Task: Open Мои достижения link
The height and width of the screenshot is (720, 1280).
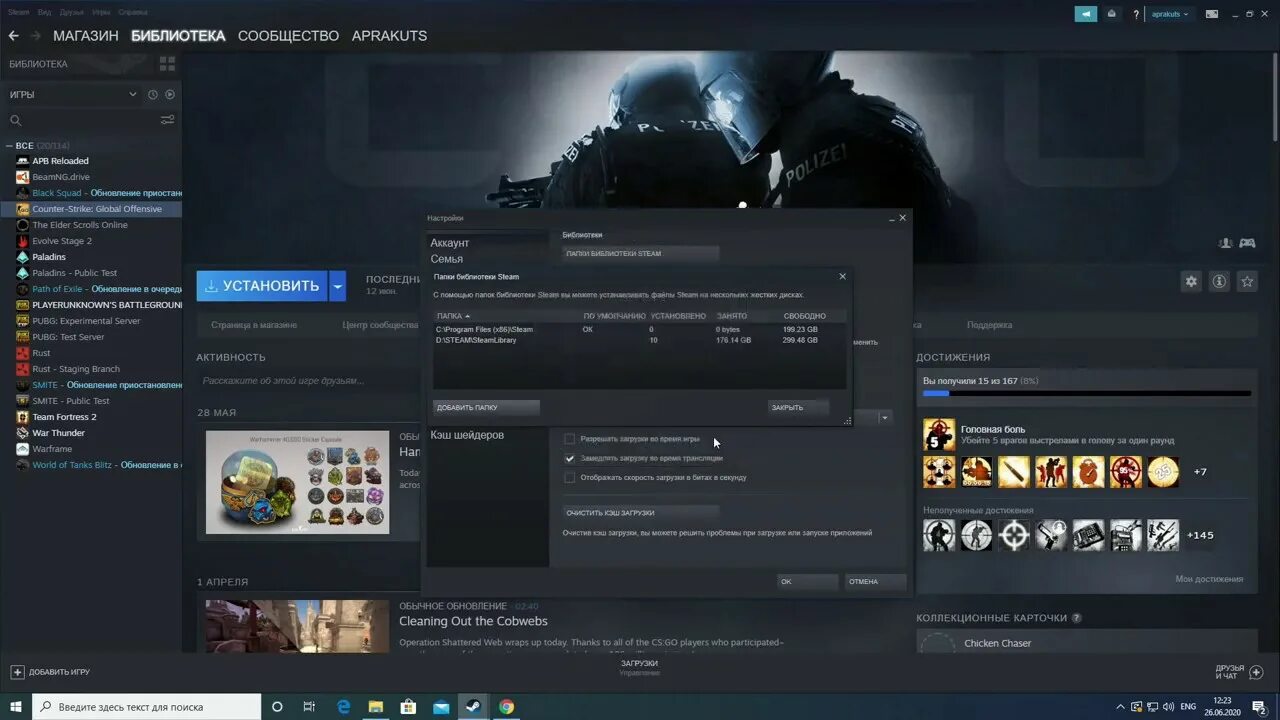Action: pos(1209,579)
